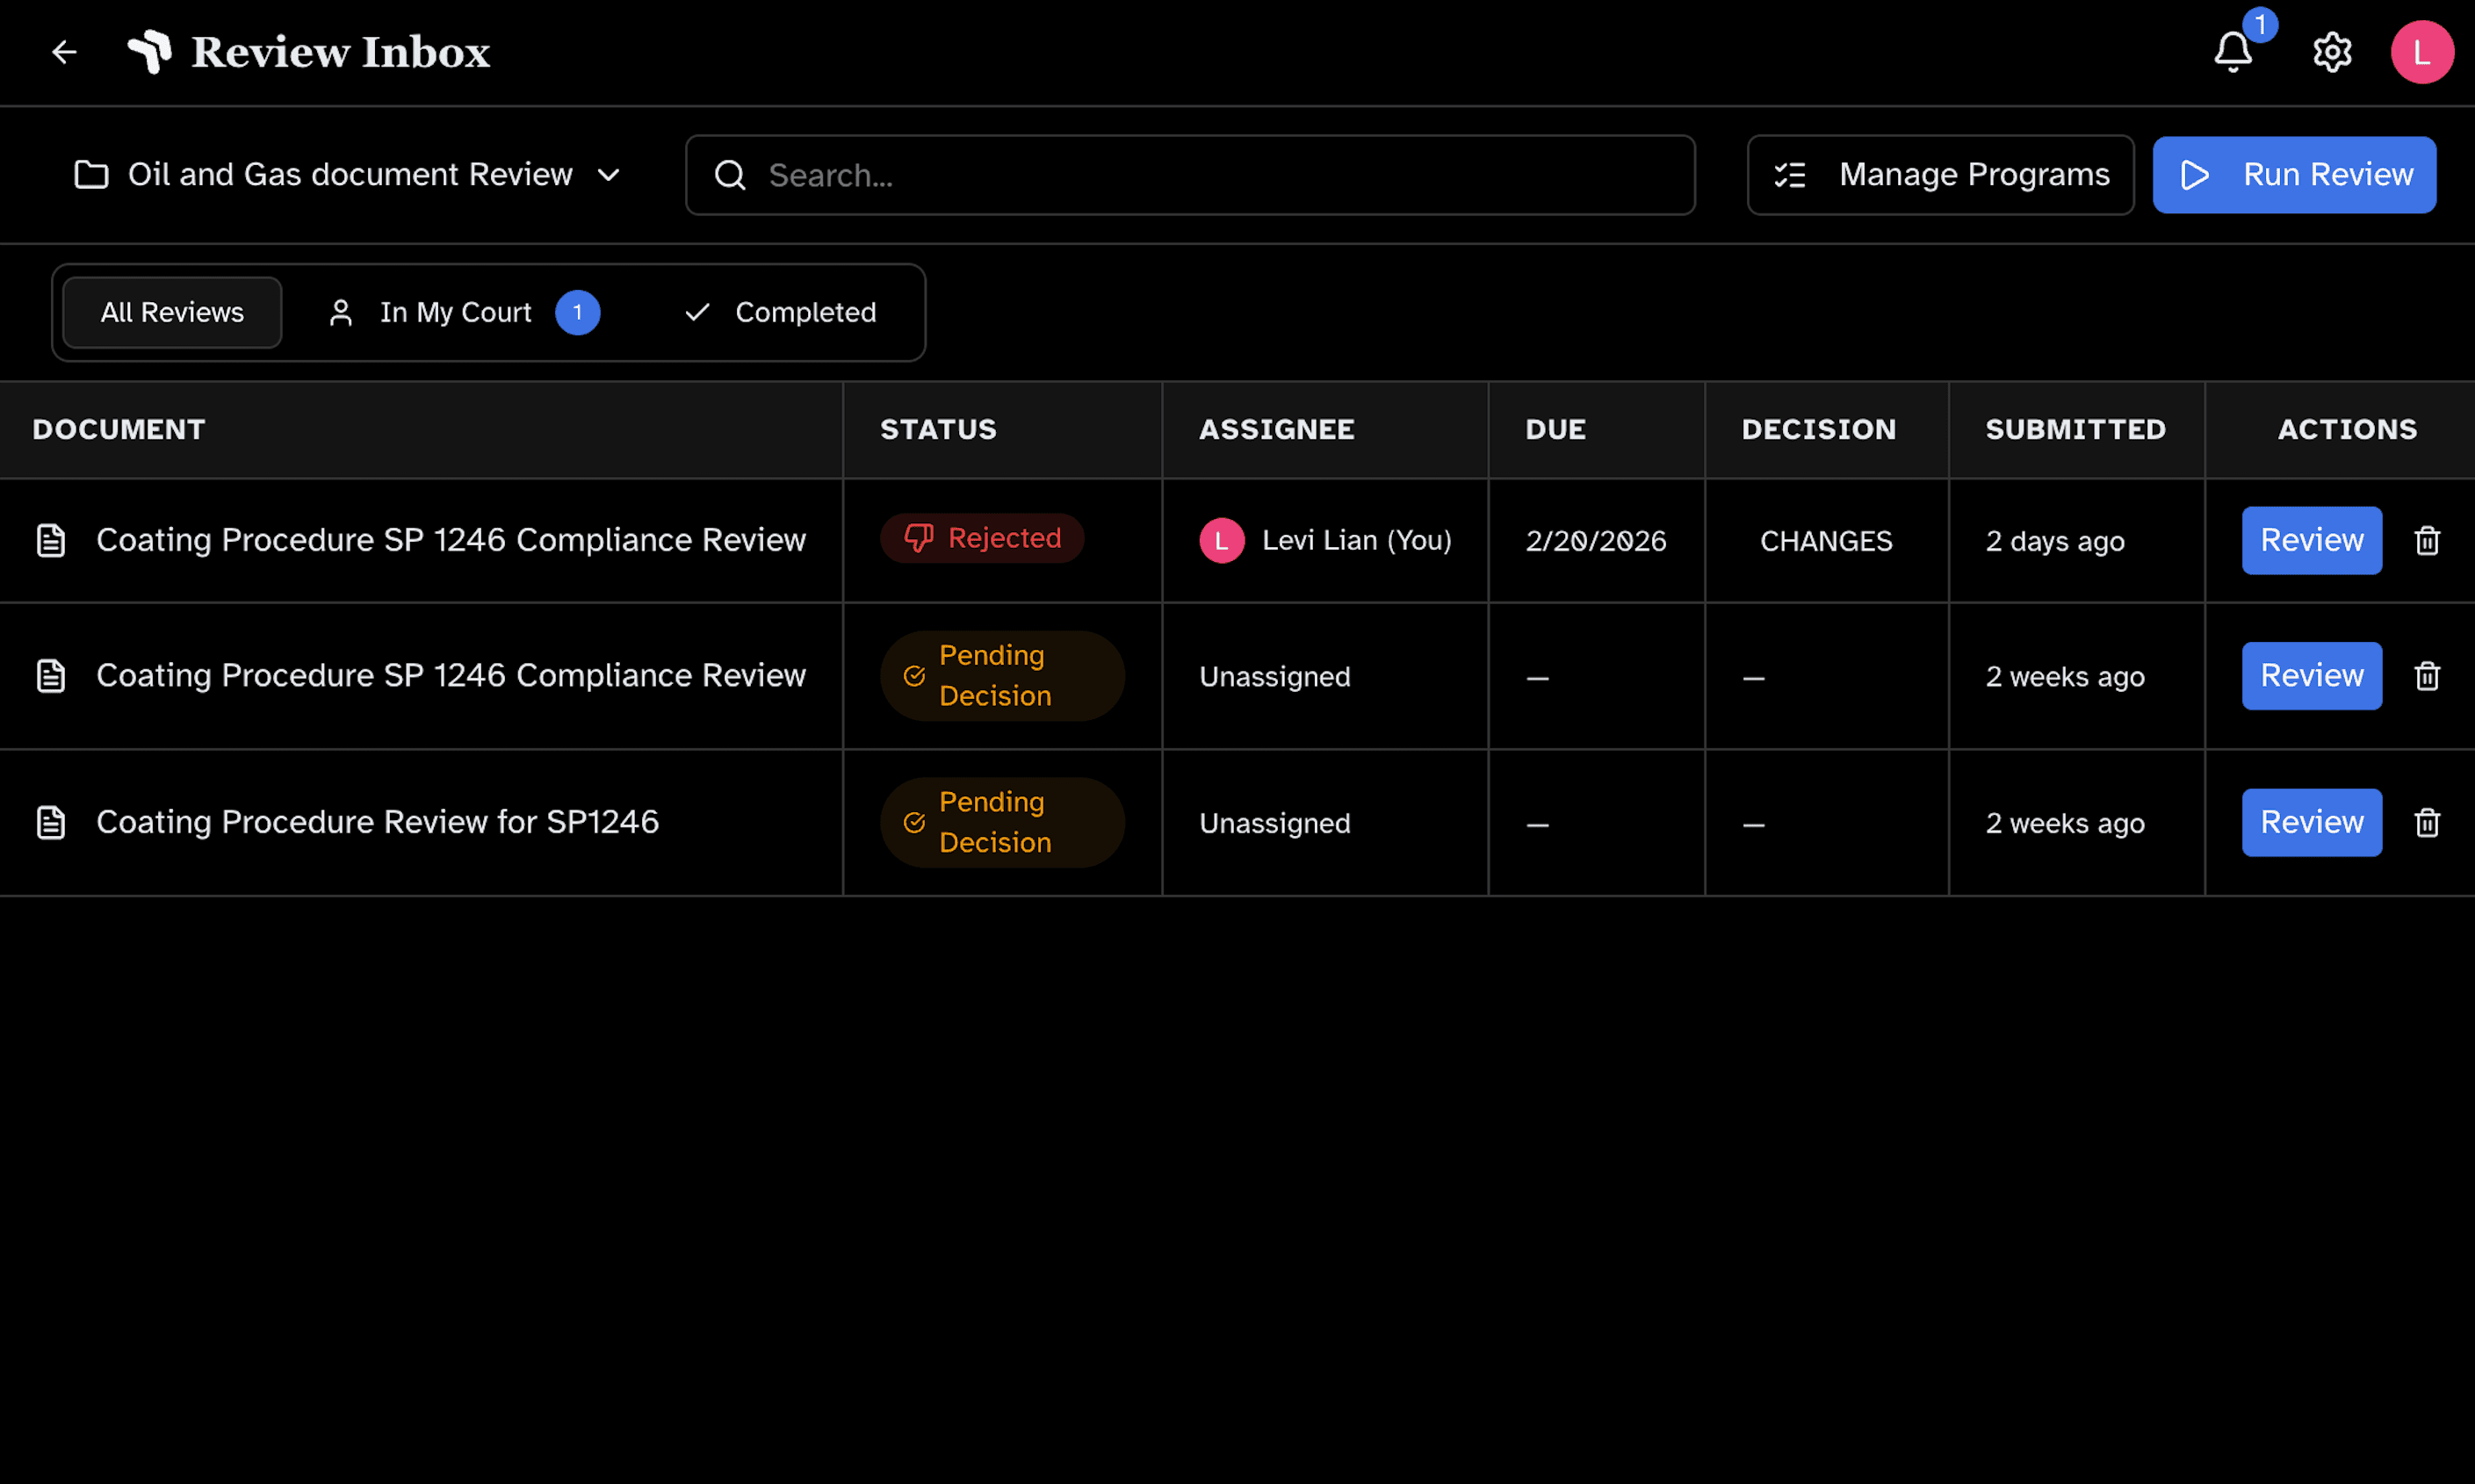Select the All Reviews tab
The height and width of the screenshot is (1484, 2475).
(x=172, y=313)
